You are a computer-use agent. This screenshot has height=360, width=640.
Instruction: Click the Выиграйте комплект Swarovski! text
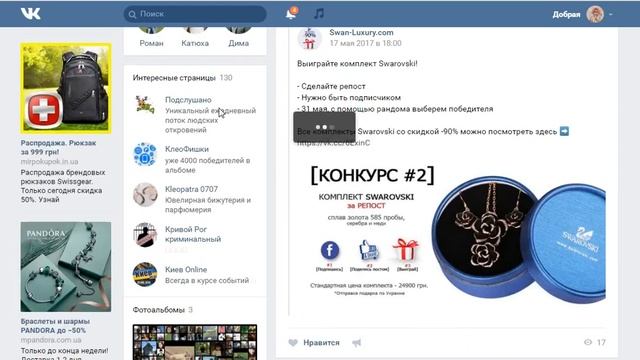click(x=357, y=64)
